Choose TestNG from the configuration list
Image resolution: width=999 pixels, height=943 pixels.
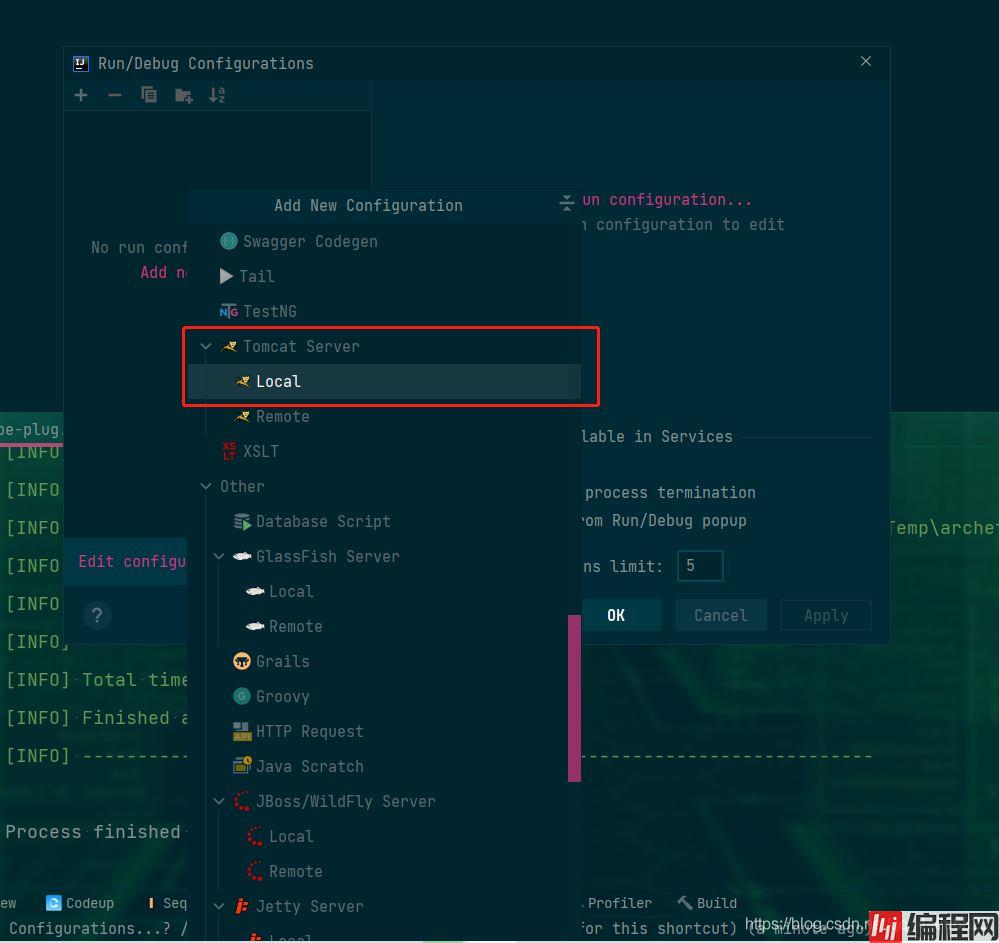pos(269,311)
